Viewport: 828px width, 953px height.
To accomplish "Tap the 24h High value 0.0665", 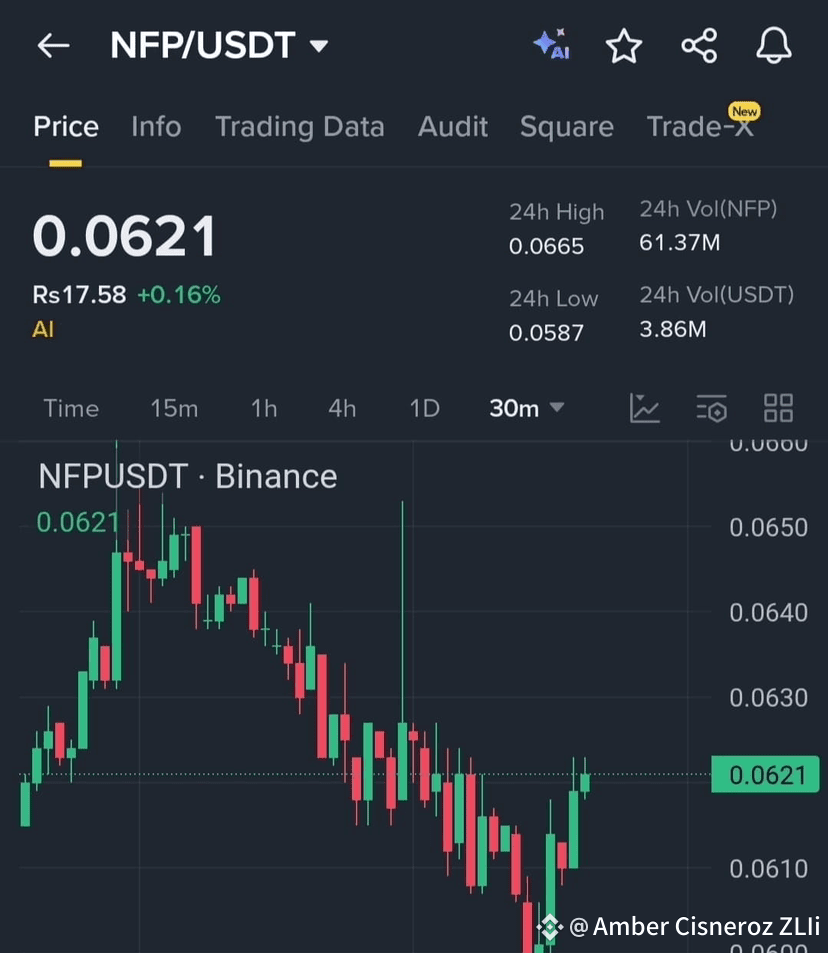I will [546, 246].
